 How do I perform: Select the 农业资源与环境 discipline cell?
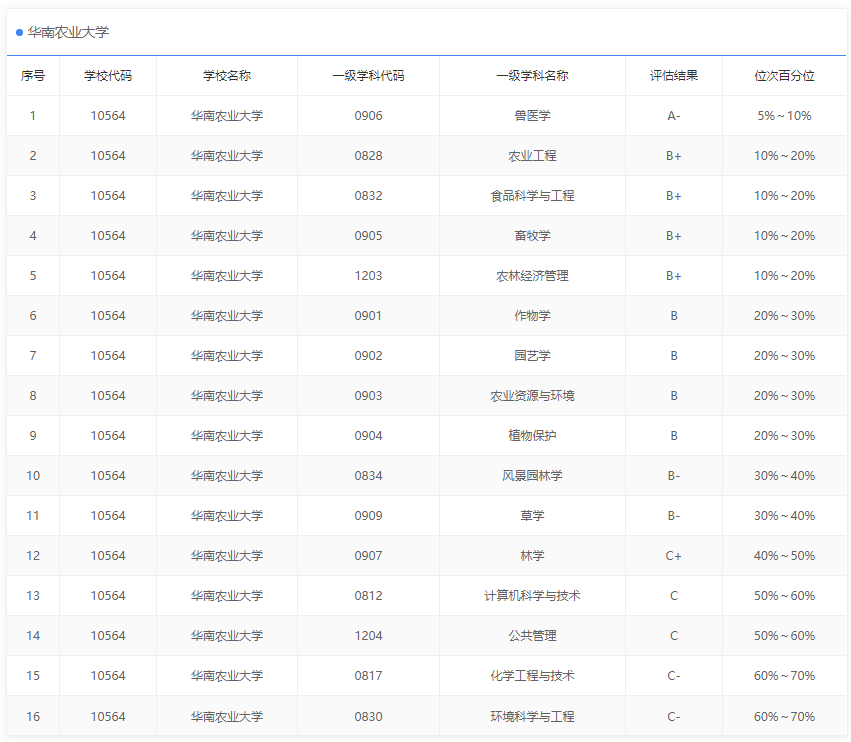tap(532, 396)
